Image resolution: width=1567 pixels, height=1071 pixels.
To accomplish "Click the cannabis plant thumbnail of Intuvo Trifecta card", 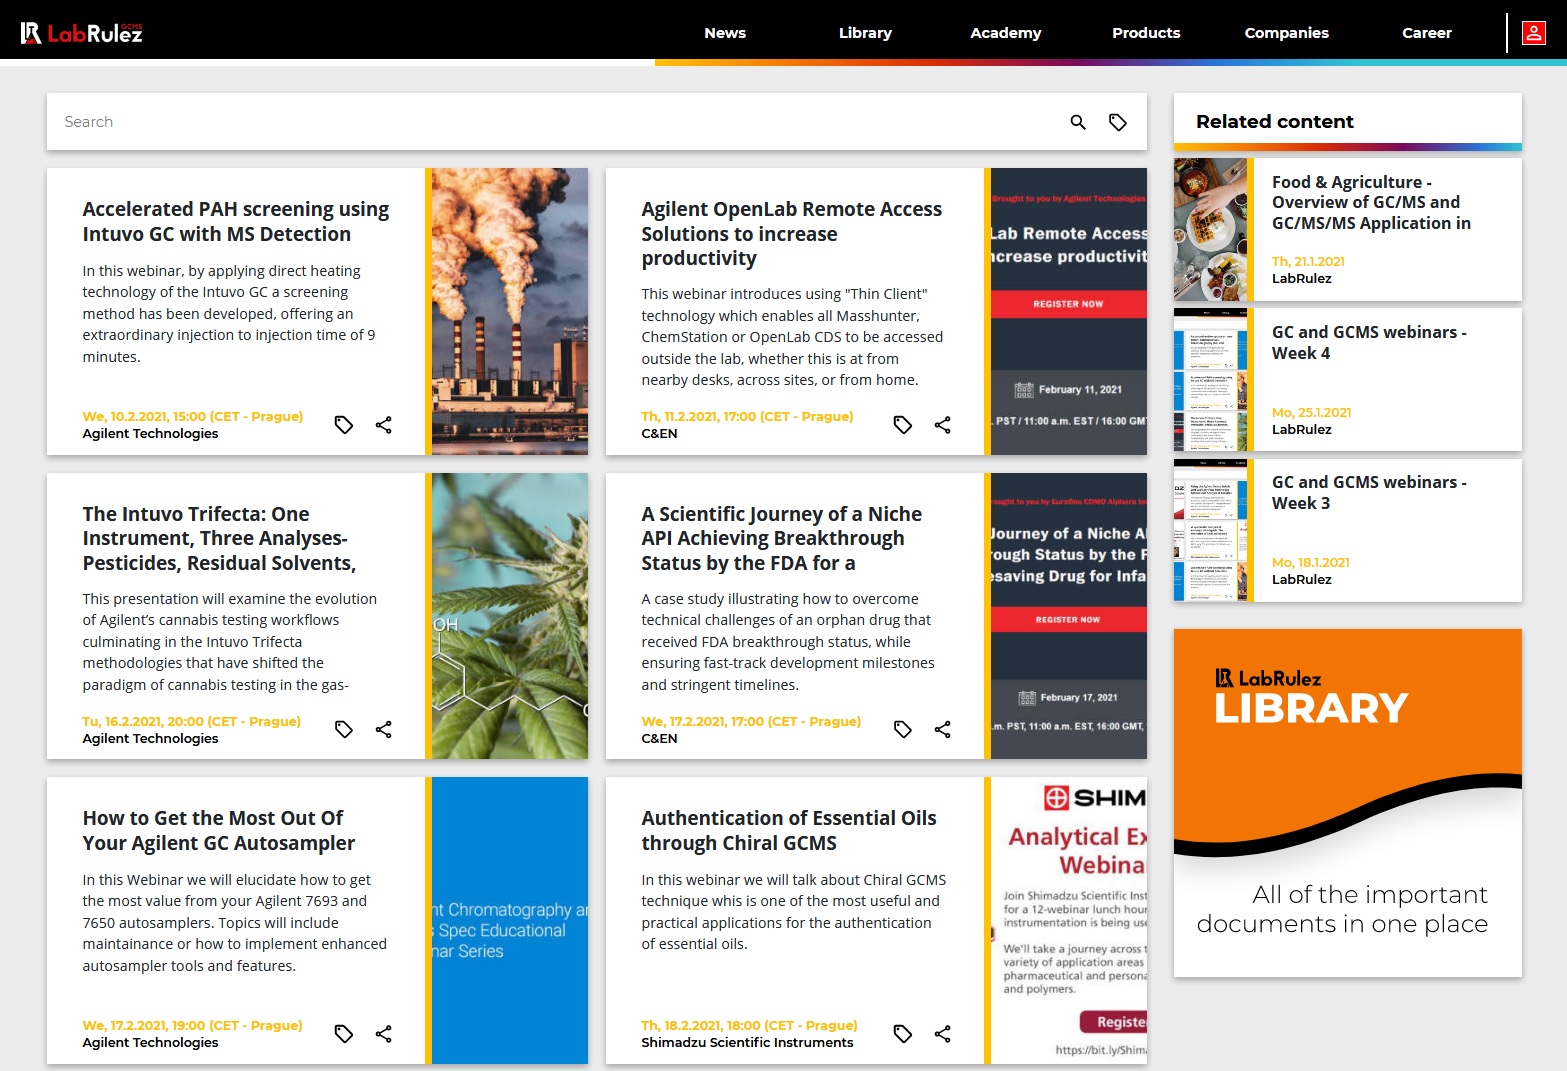I will 510,616.
